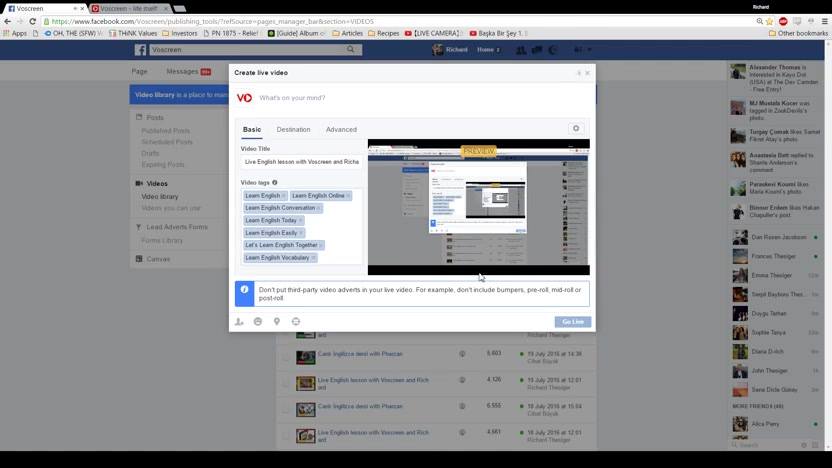Open the Page tab in page manager bar

pos(140,71)
